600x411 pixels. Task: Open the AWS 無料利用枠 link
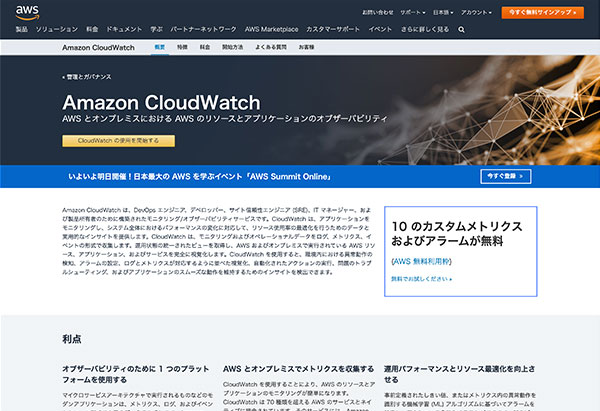(421, 261)
